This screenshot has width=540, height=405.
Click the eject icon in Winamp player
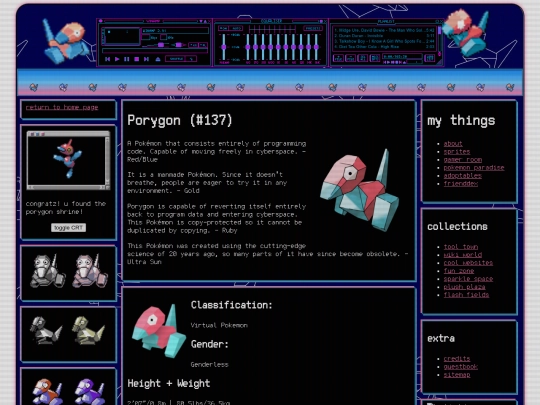[158, 59]
